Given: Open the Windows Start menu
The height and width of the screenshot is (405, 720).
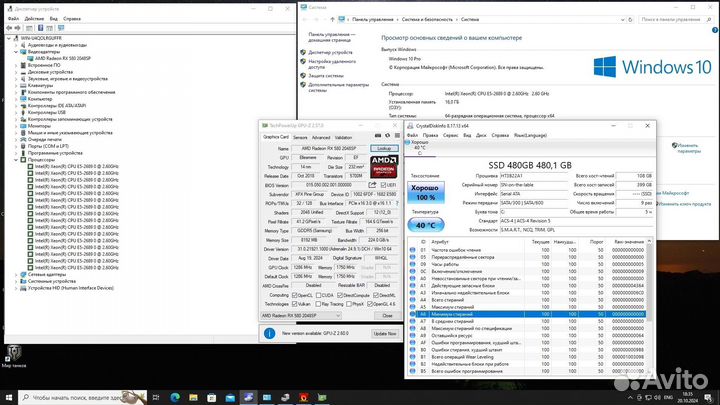Looking at the screenshot, I should click(9, 397).
